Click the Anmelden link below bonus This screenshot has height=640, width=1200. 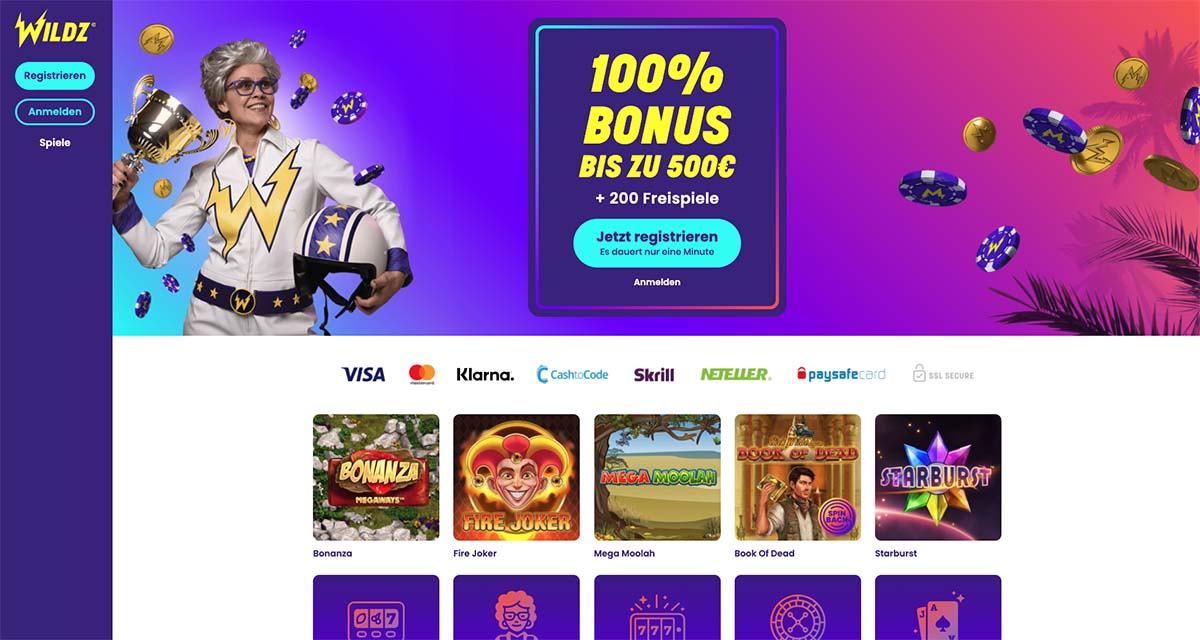[x=657, y=283]
